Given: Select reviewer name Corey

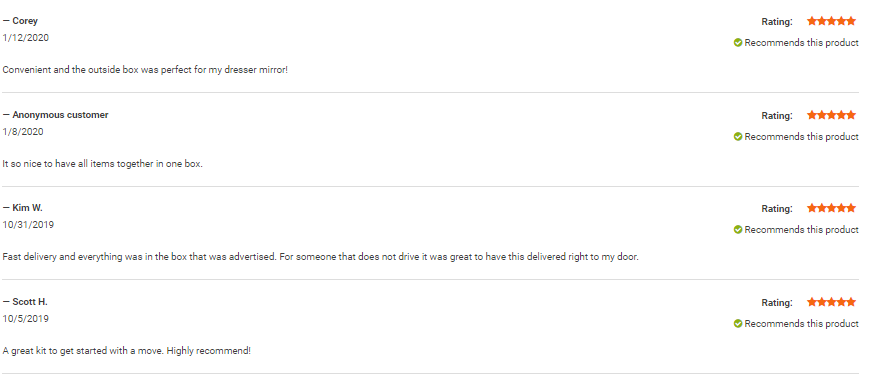Looking at the screenshot, I should click(x=25, y=21).
